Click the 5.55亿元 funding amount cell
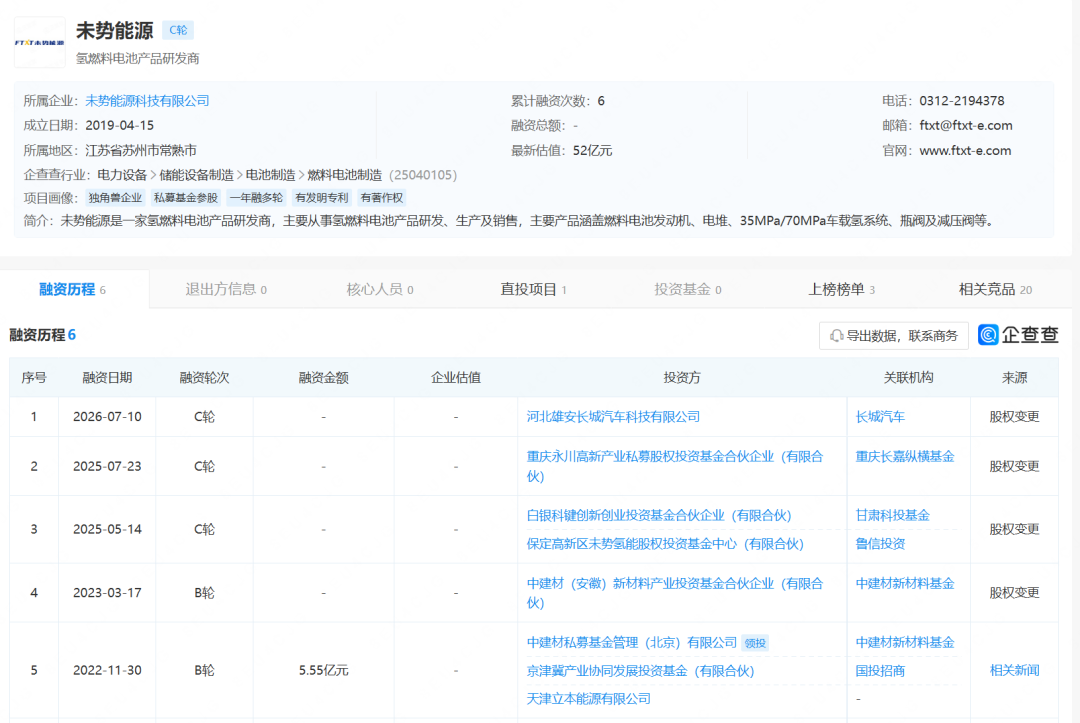Viewport: 1080px width, 723px height. 323,670
